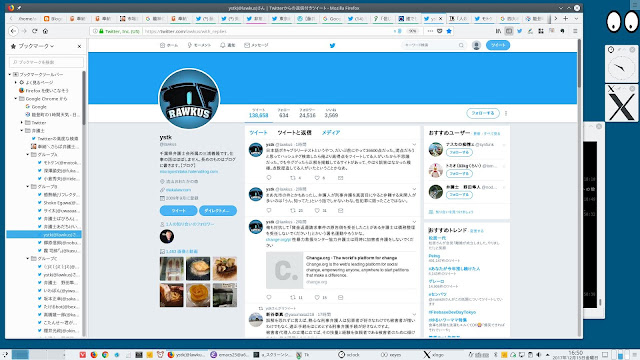
Task: Open the Change.org link card
Action: click(x=340, y=270)
